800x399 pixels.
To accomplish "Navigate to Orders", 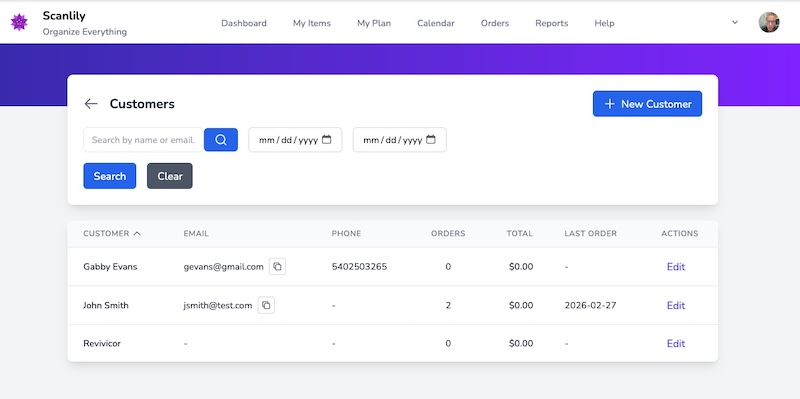I will coord(495,23).
